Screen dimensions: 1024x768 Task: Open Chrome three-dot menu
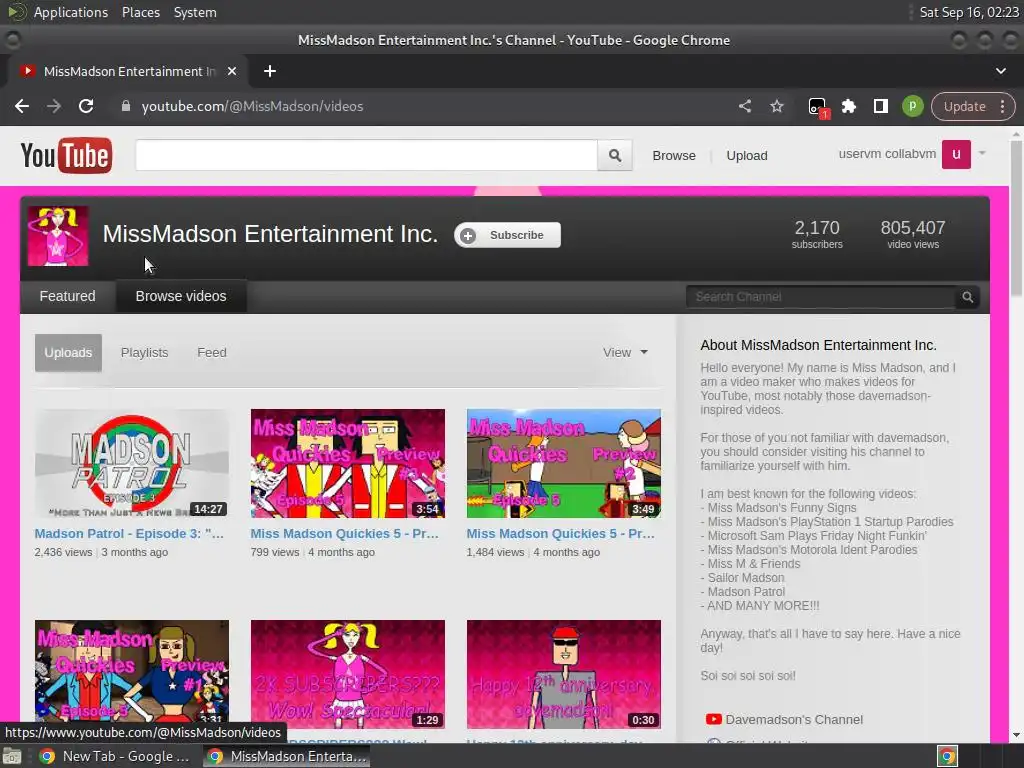1002,106
